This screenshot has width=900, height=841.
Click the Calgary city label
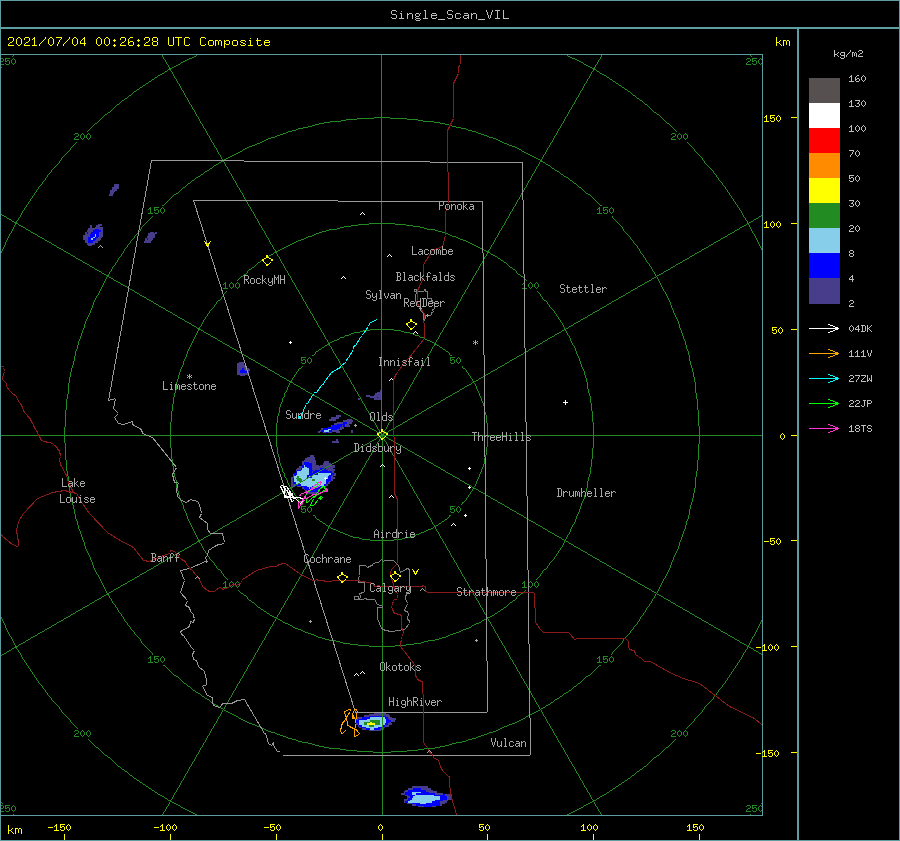coord(390,588)
